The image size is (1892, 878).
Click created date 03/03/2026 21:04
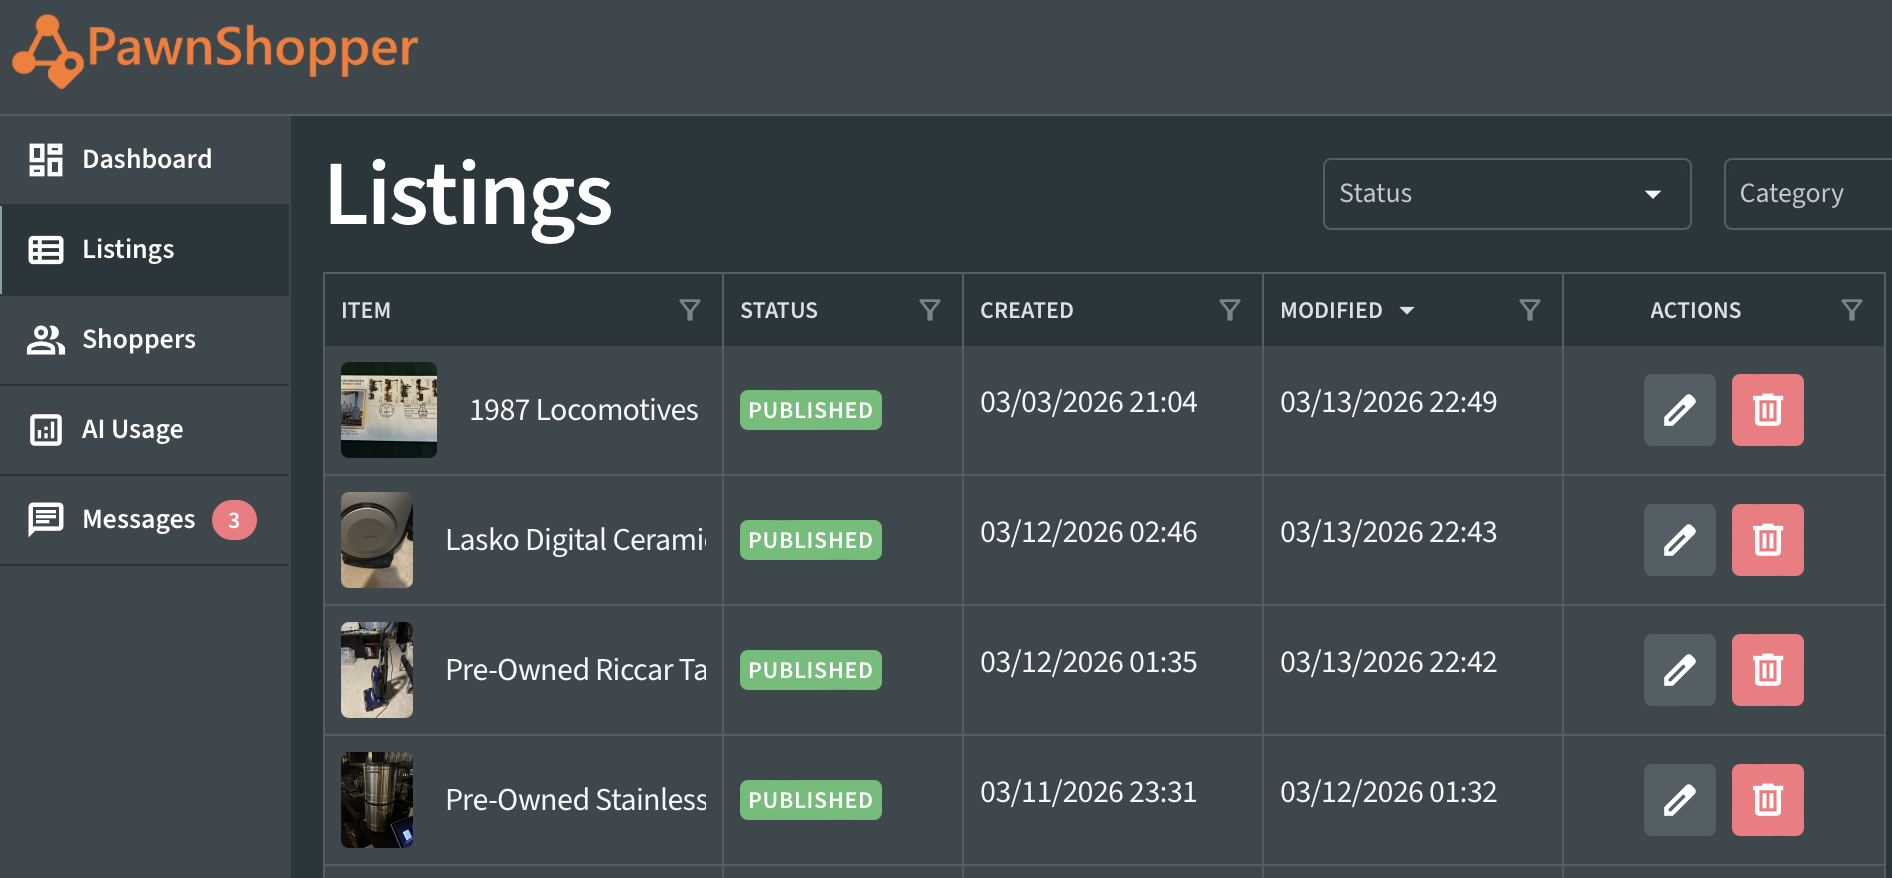pos(1088,402)
